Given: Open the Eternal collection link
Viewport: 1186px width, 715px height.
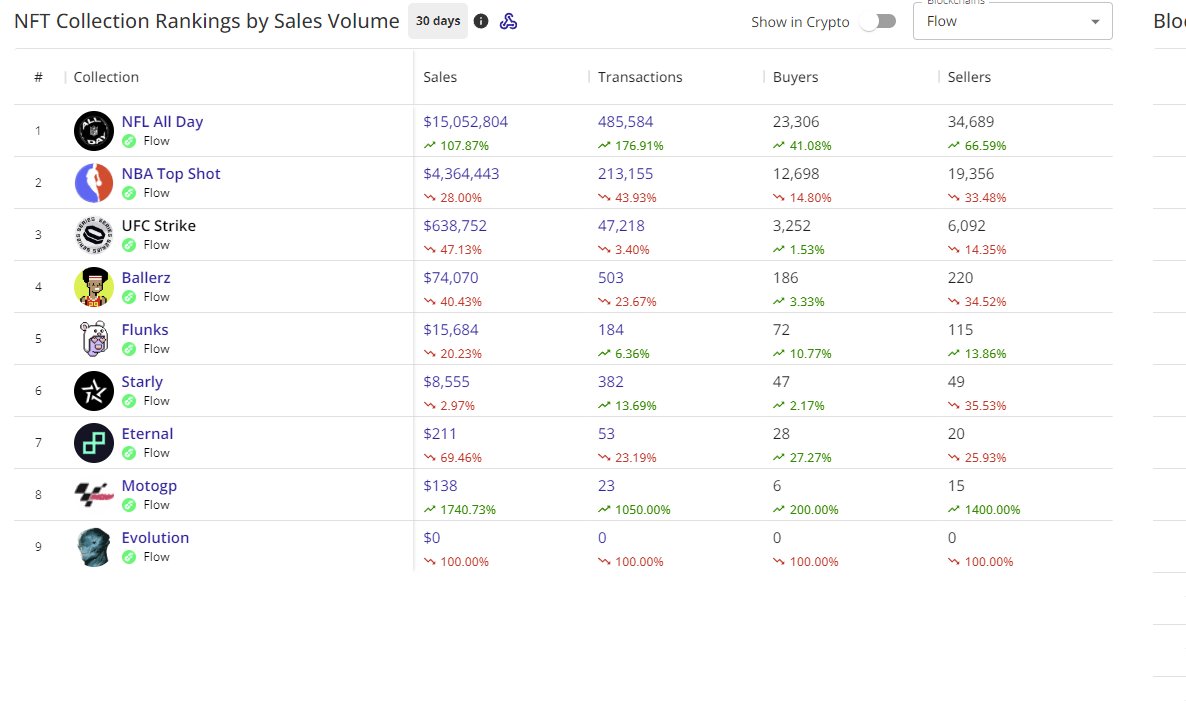Looking at the screenshot, I should point(147,434).
